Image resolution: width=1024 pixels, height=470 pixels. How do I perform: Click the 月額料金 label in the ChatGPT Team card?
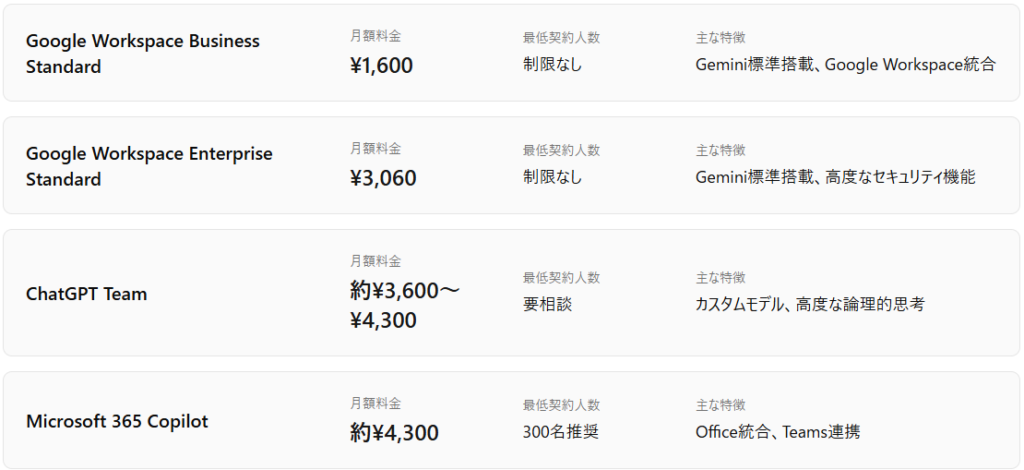click(x=375, y=261)
